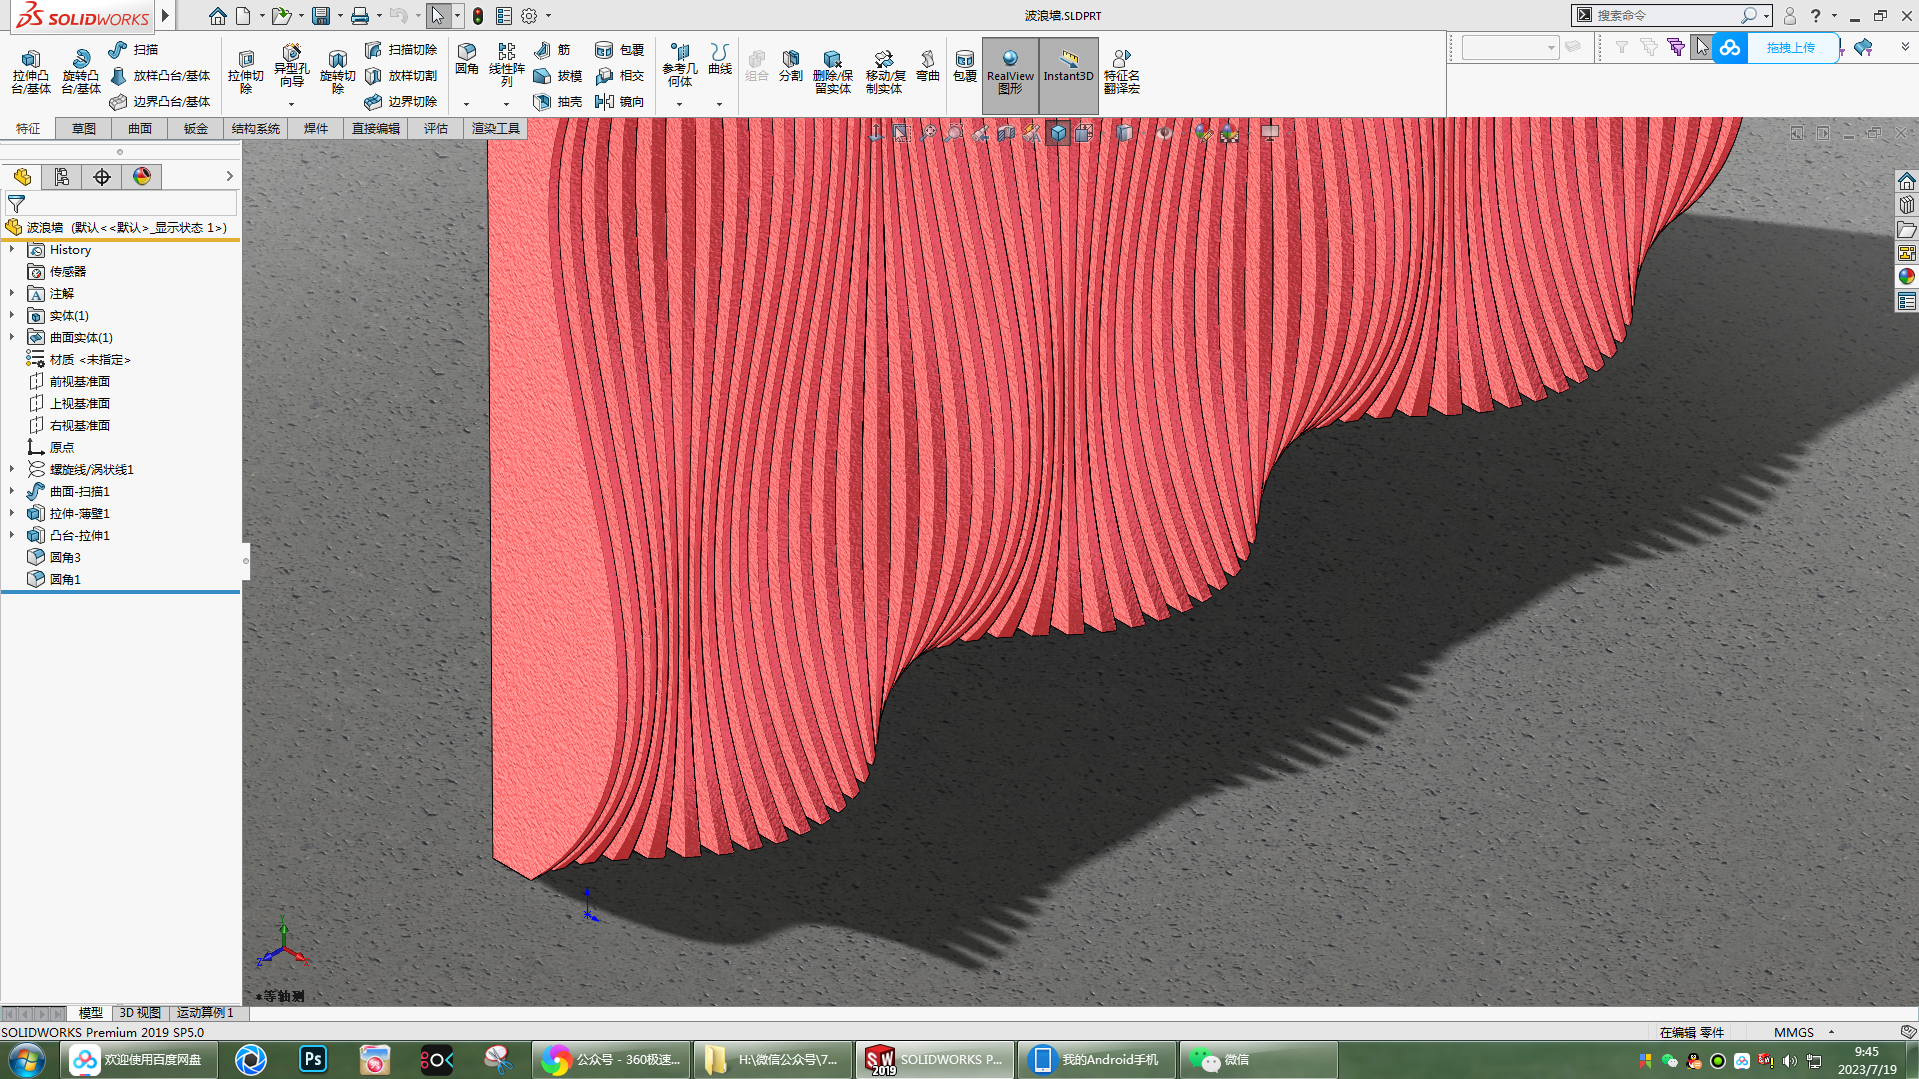
Task: Select the Shell tool (抽壳)
Action: (558, 101)
